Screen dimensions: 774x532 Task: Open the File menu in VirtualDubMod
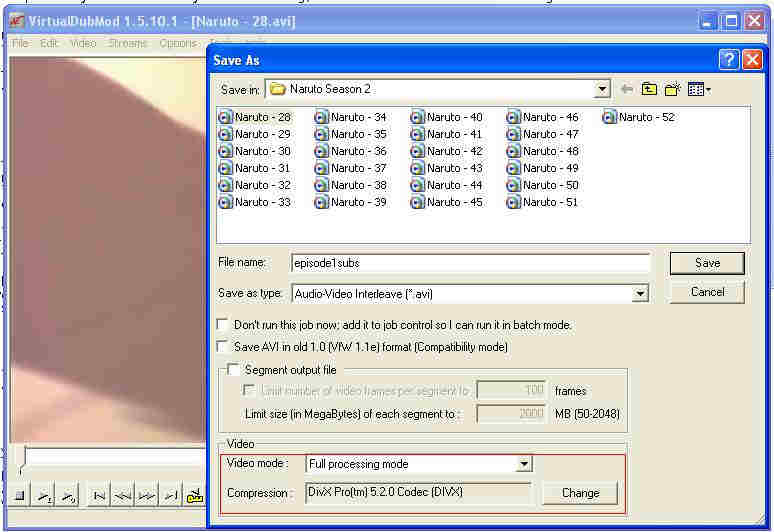(20, 43)
